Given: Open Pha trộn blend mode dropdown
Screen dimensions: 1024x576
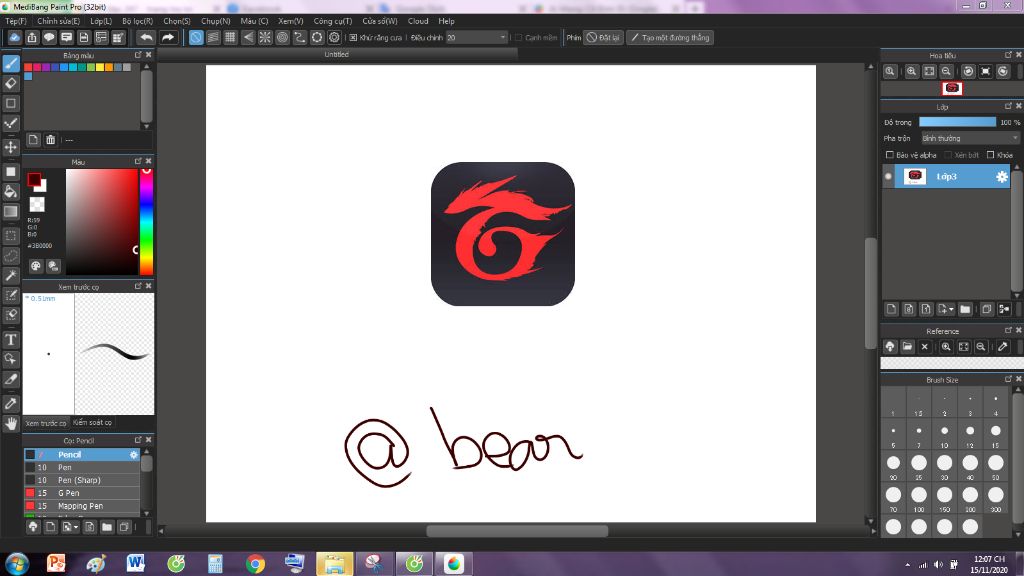Looking at the screenshot, I should tap(970, 138).
